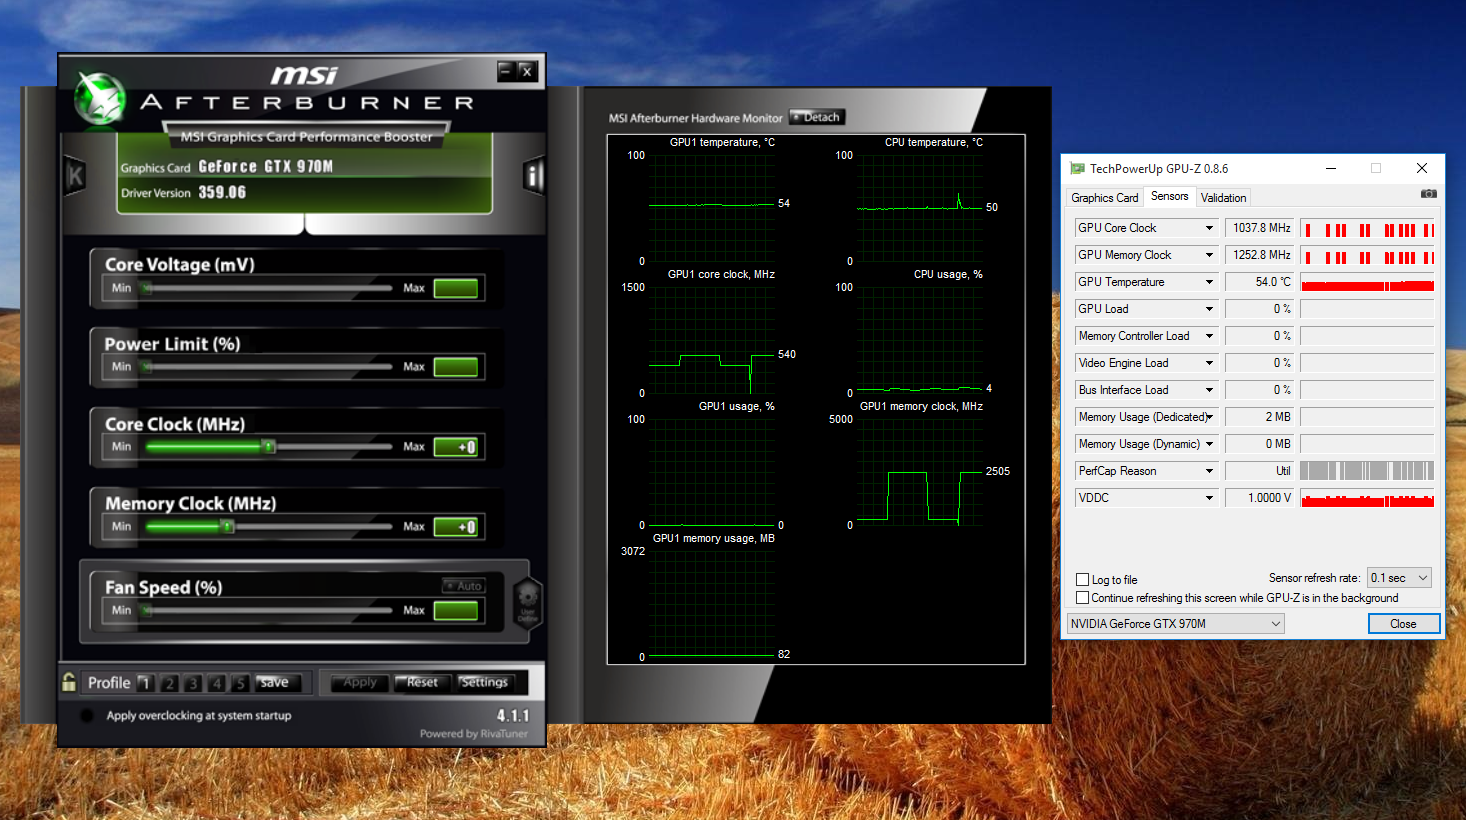Click the CPU temperature graph

[920, 208]
